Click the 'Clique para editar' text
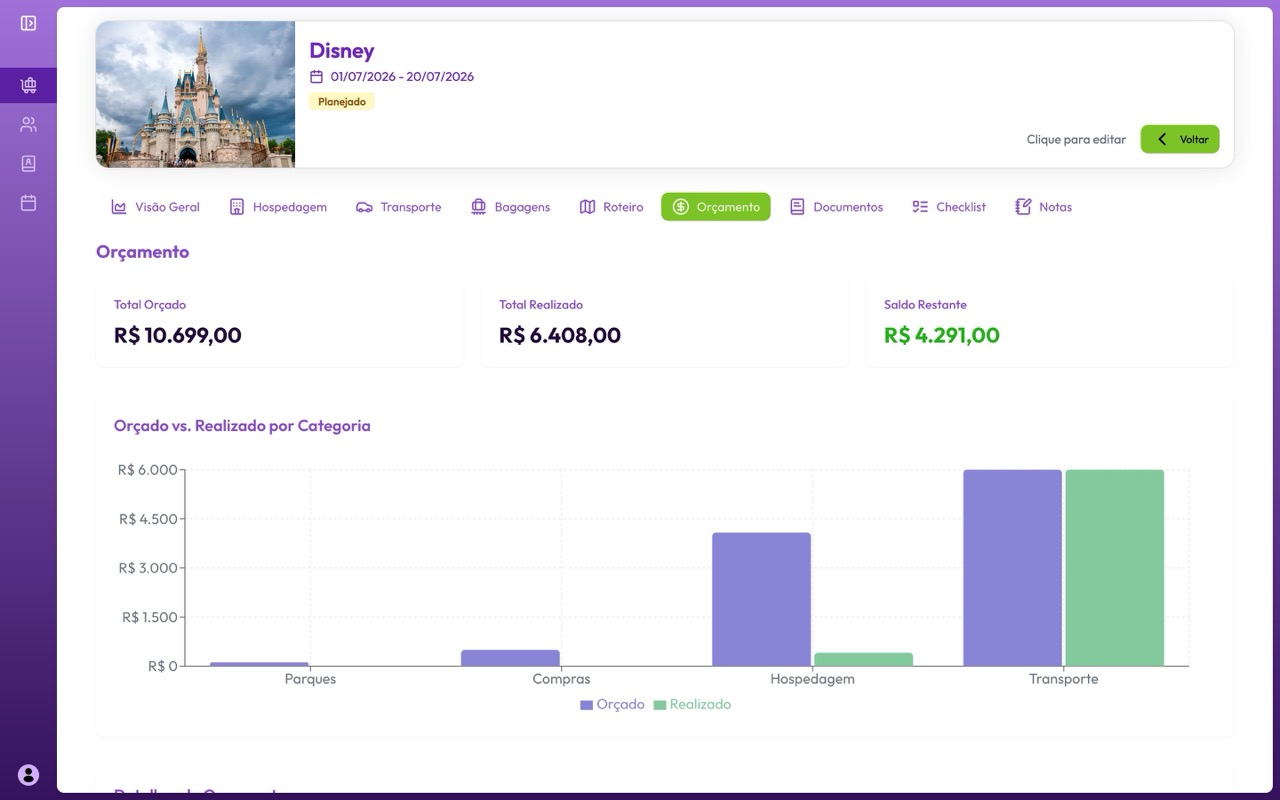 [x=1075, y=139]
